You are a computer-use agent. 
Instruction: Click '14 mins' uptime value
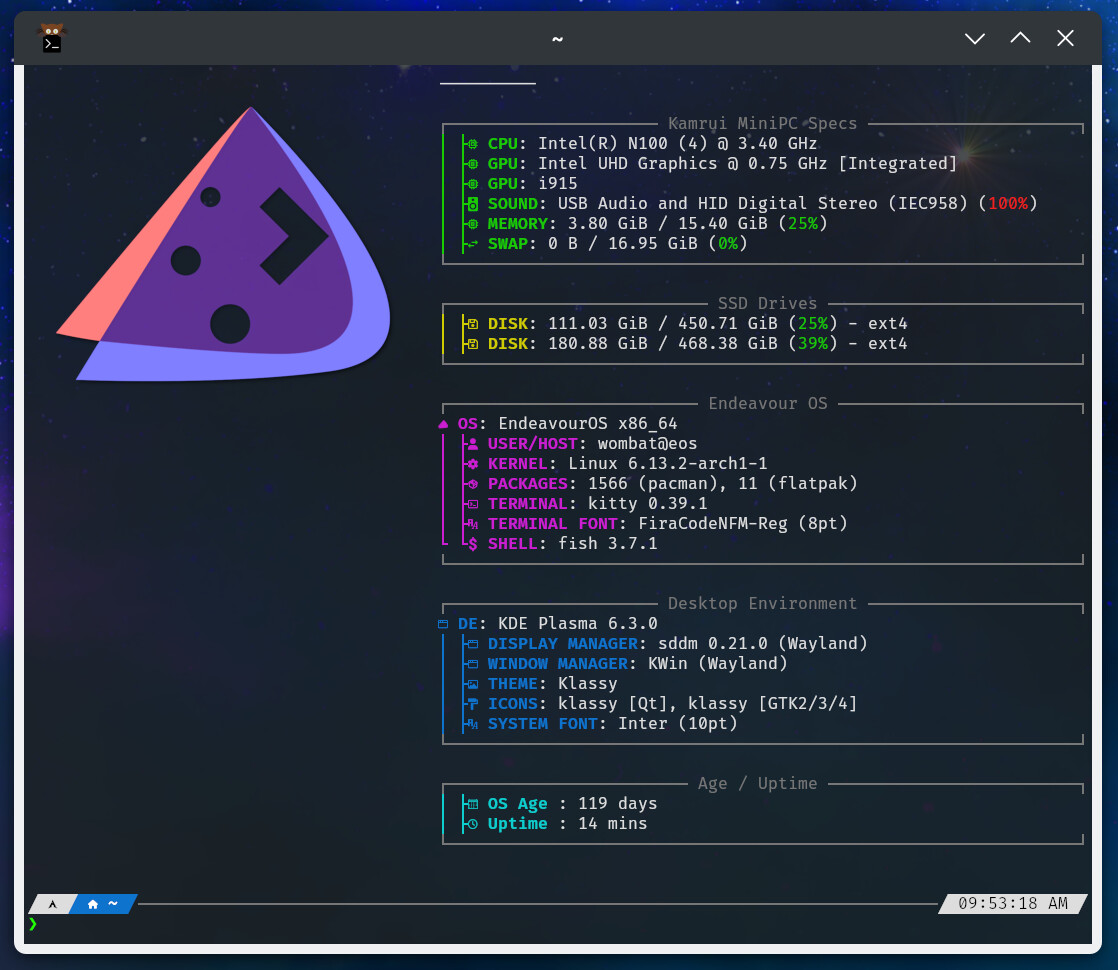[612, 823]
